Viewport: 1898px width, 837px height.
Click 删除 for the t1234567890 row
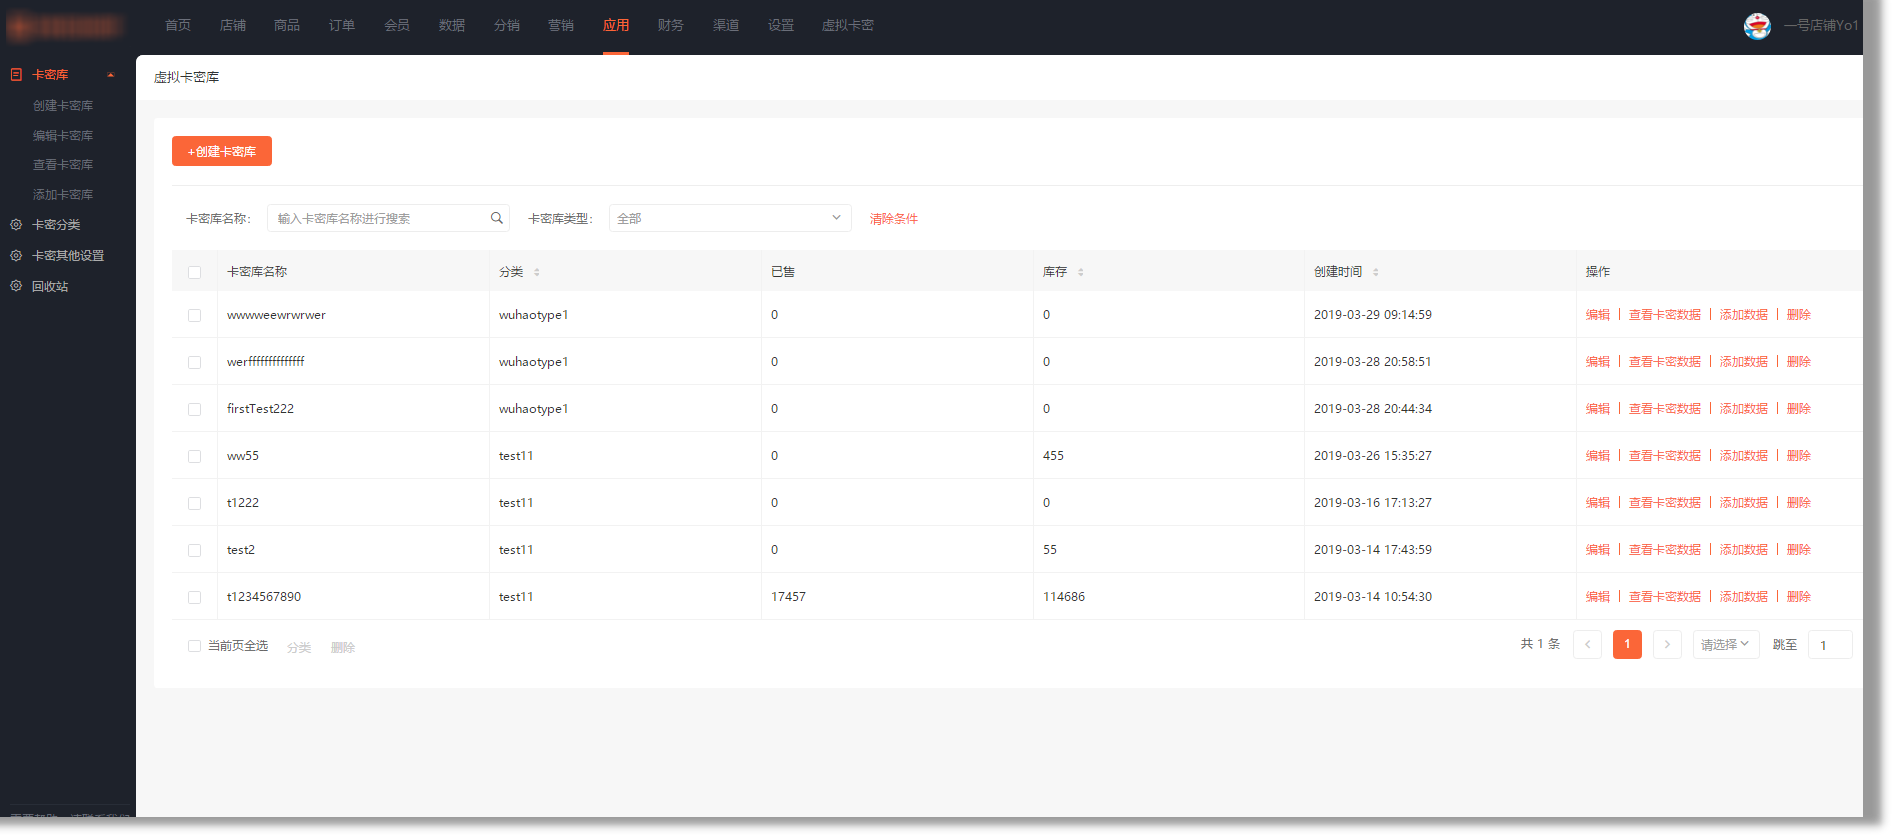pos(1798,597)
